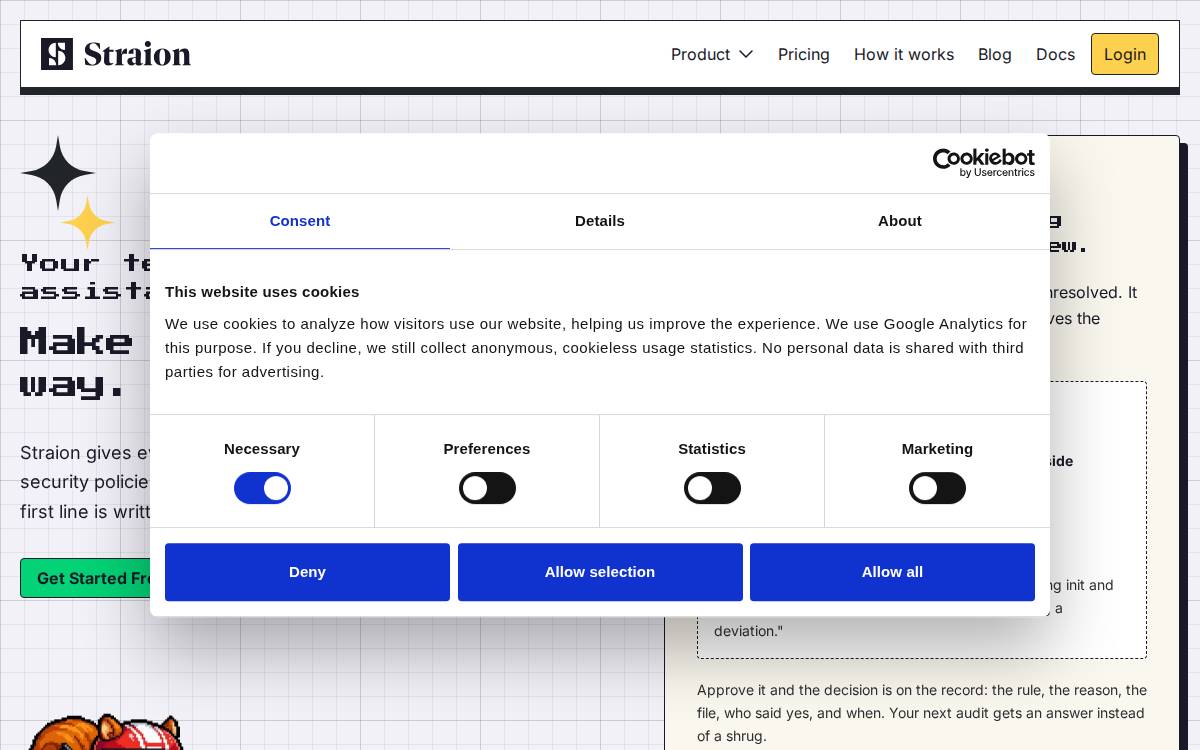1200x750 pixels.
Task: Click the Straion brand name text
Action: [137, 54]
